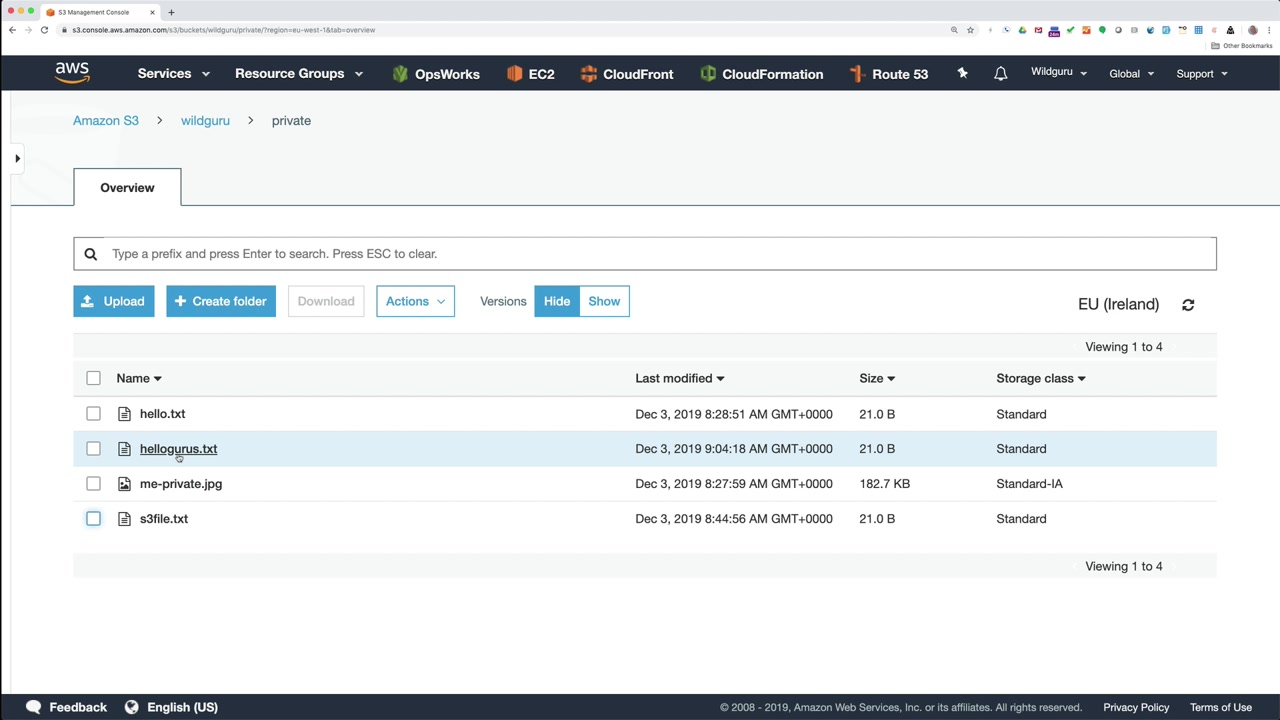The image size is (1280, 720).
Task: Click the pin shortcuts icon
Action: [962, 73]
